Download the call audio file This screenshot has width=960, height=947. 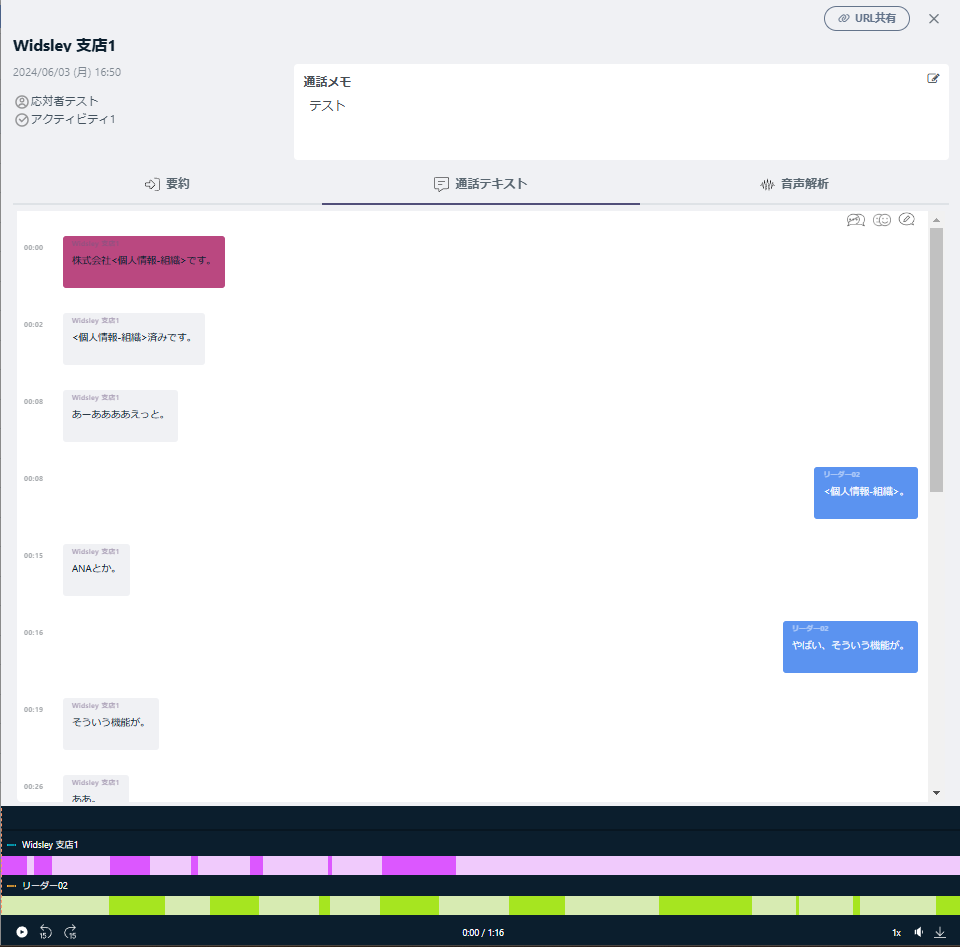(940, 932)
